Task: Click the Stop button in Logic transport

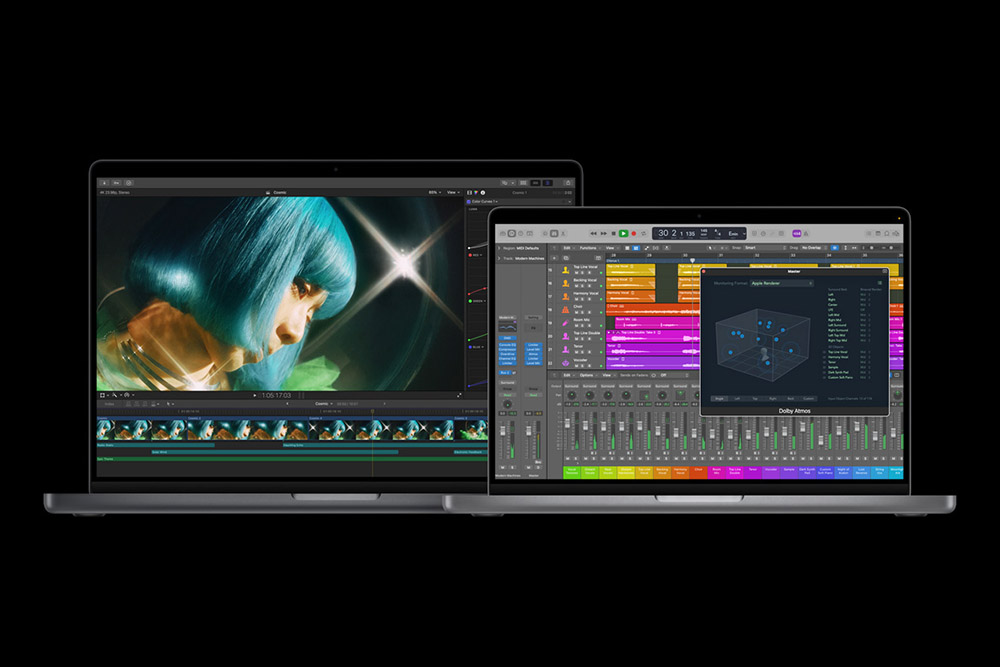Action: click(614, 233)
